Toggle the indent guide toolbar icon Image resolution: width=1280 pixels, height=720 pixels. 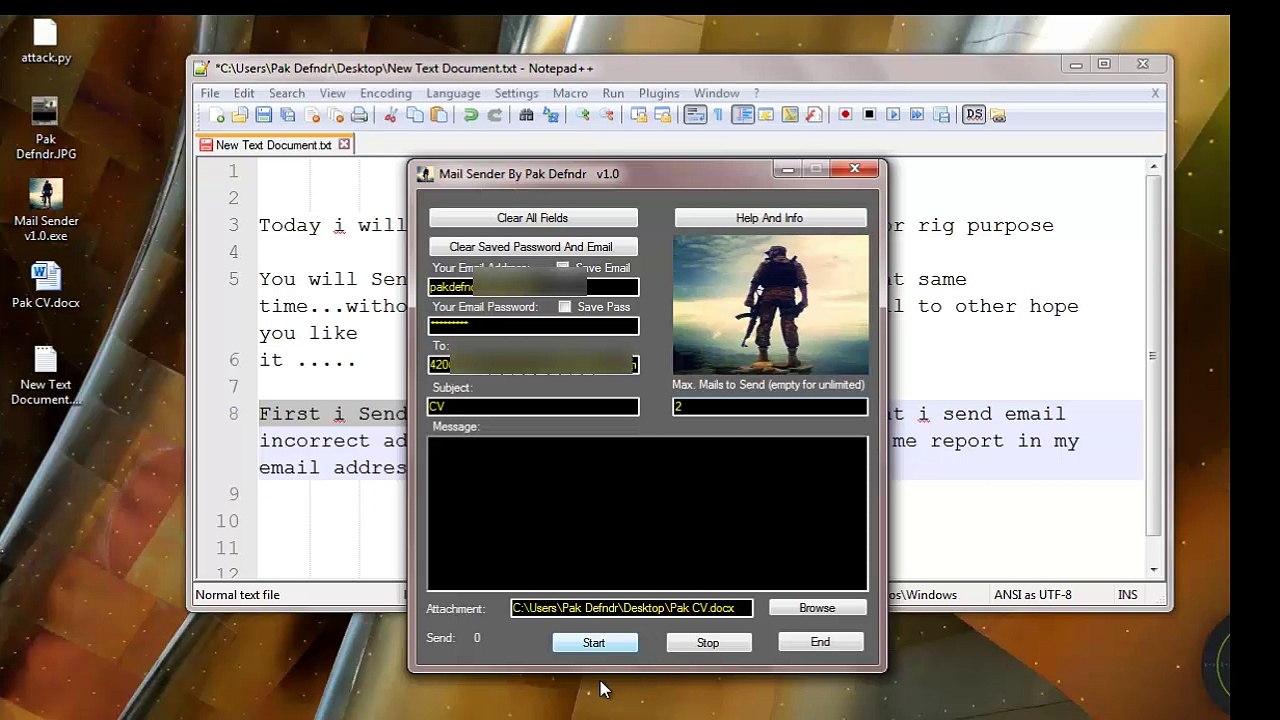click(x=742, y=115)
